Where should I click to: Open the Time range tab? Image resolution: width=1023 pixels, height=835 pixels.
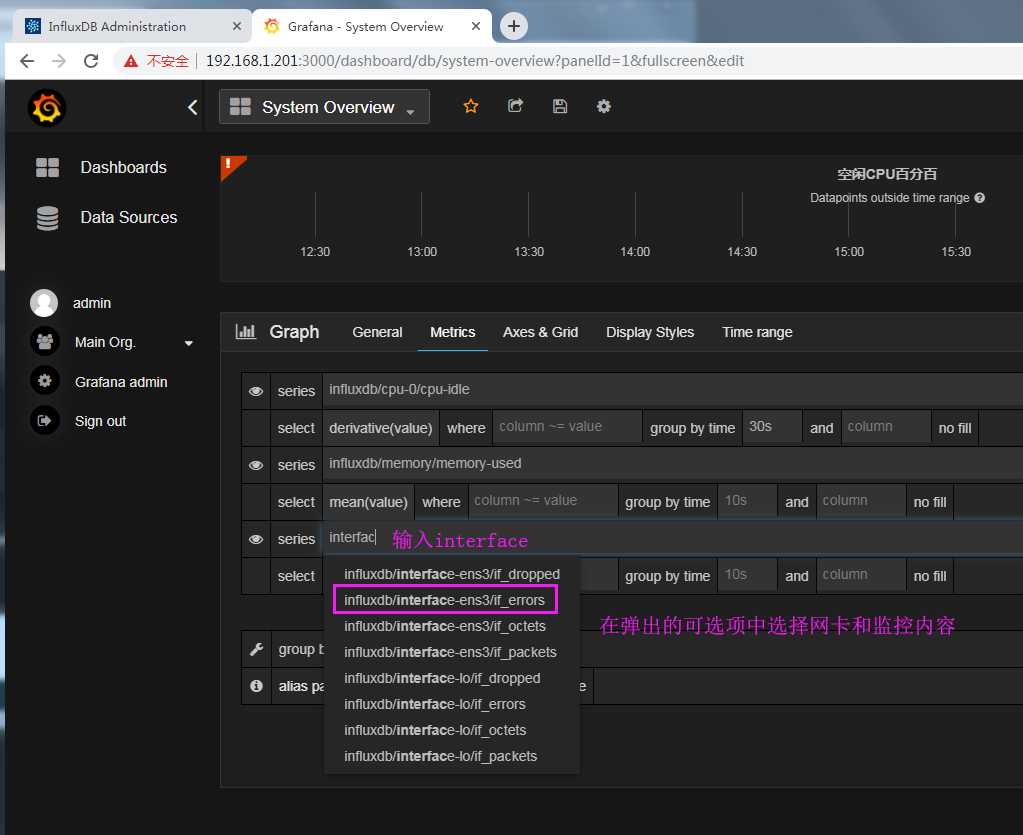pos(757,332)
